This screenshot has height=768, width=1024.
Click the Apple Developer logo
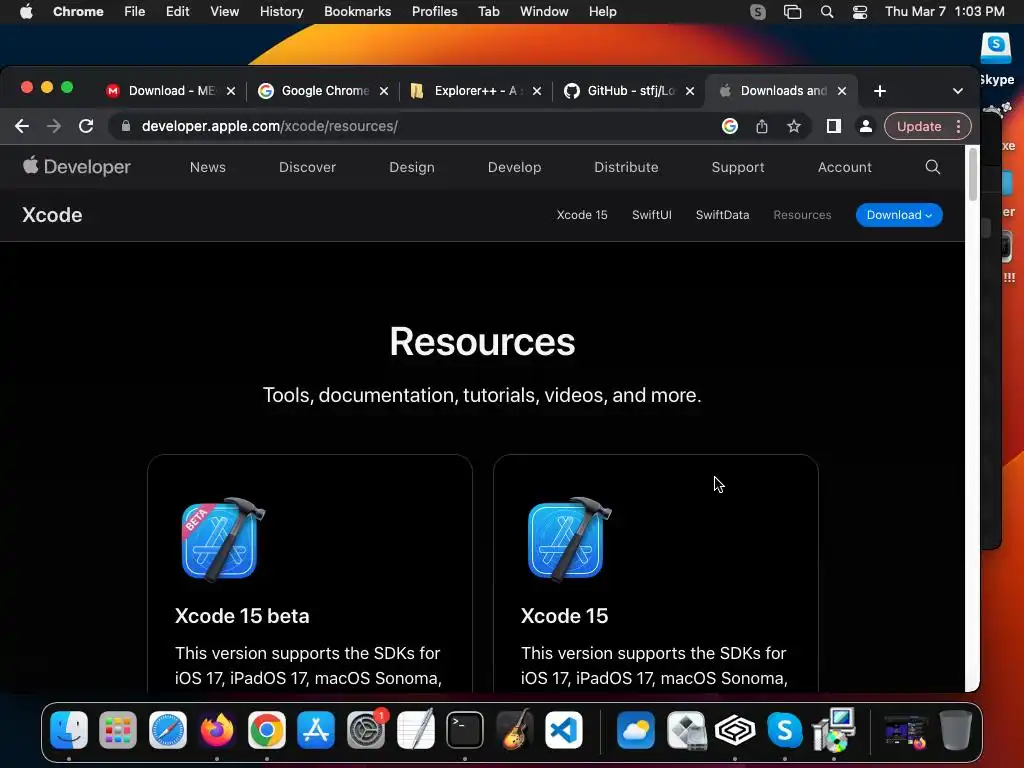pos(76,167)
